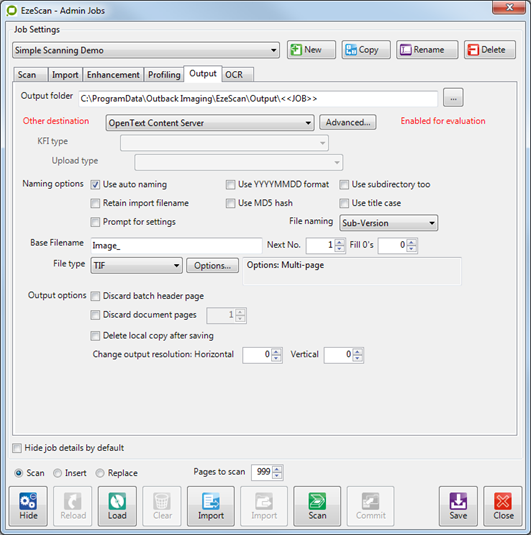Click the red Close icon button
The image size is (531, 535).
(x=503, y=506)
